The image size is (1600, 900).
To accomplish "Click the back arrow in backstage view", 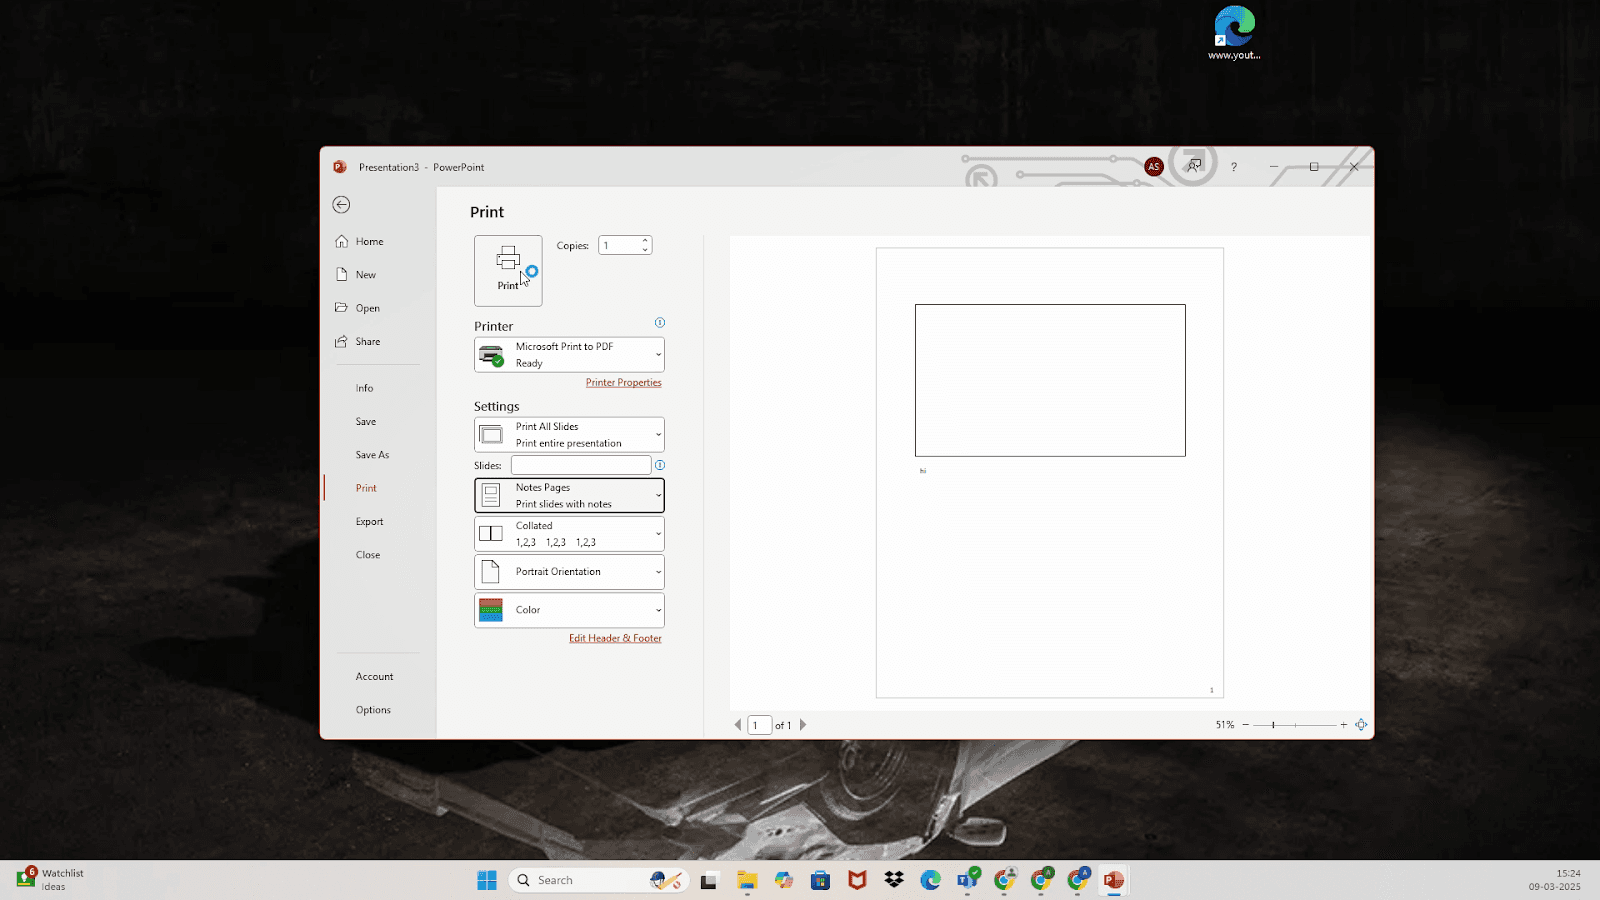I will point(341,204).
